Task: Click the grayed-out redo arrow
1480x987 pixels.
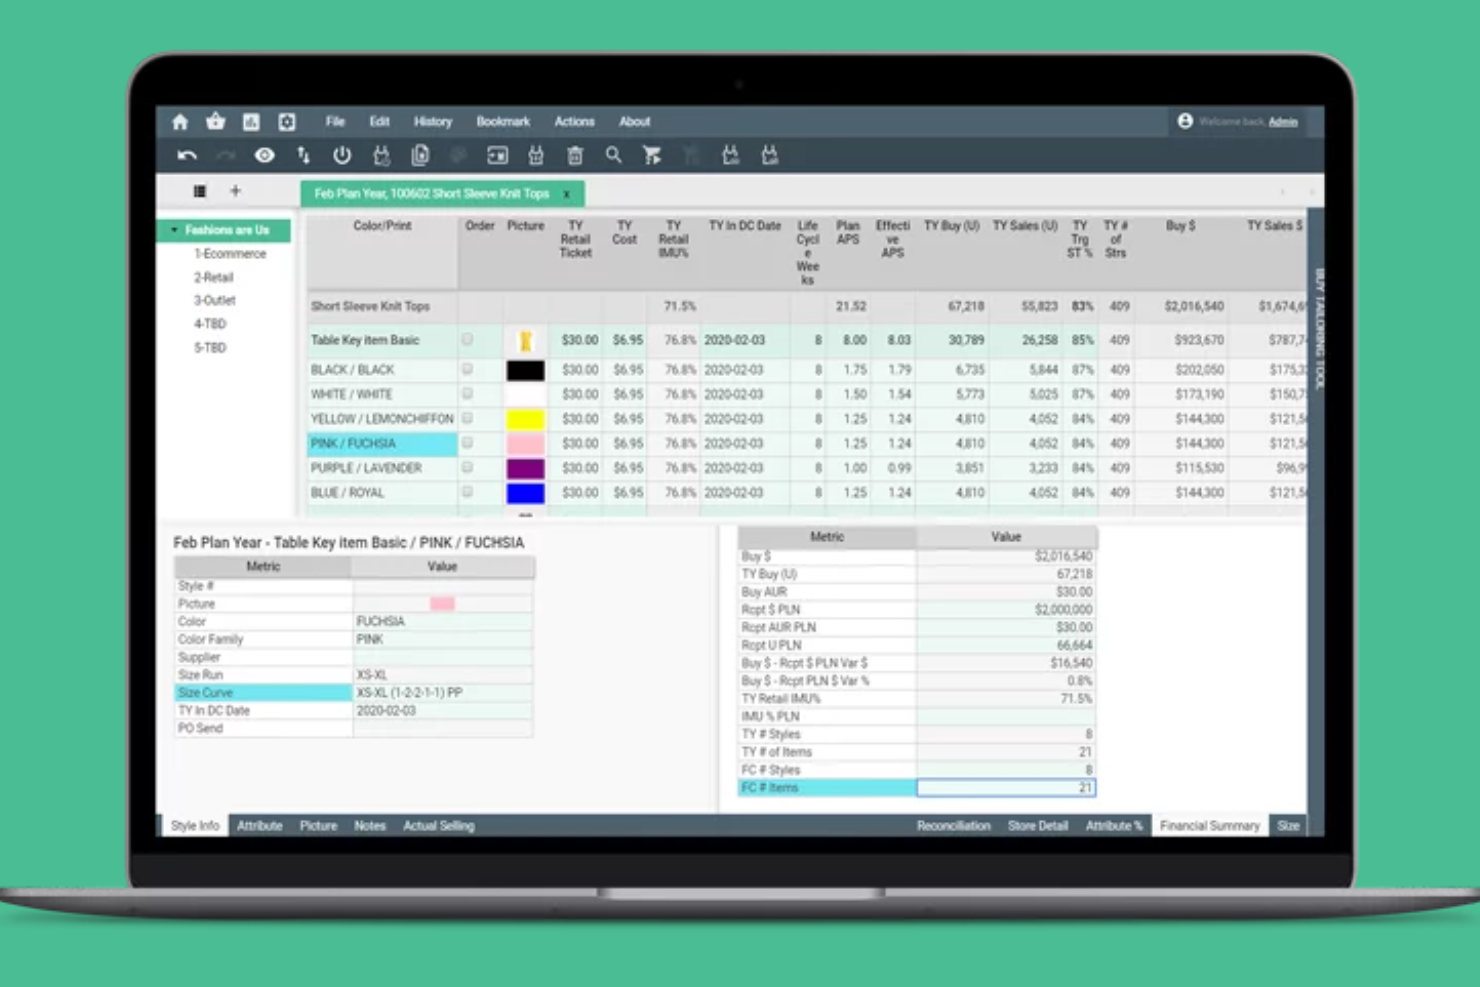Action: pos(226,155)
